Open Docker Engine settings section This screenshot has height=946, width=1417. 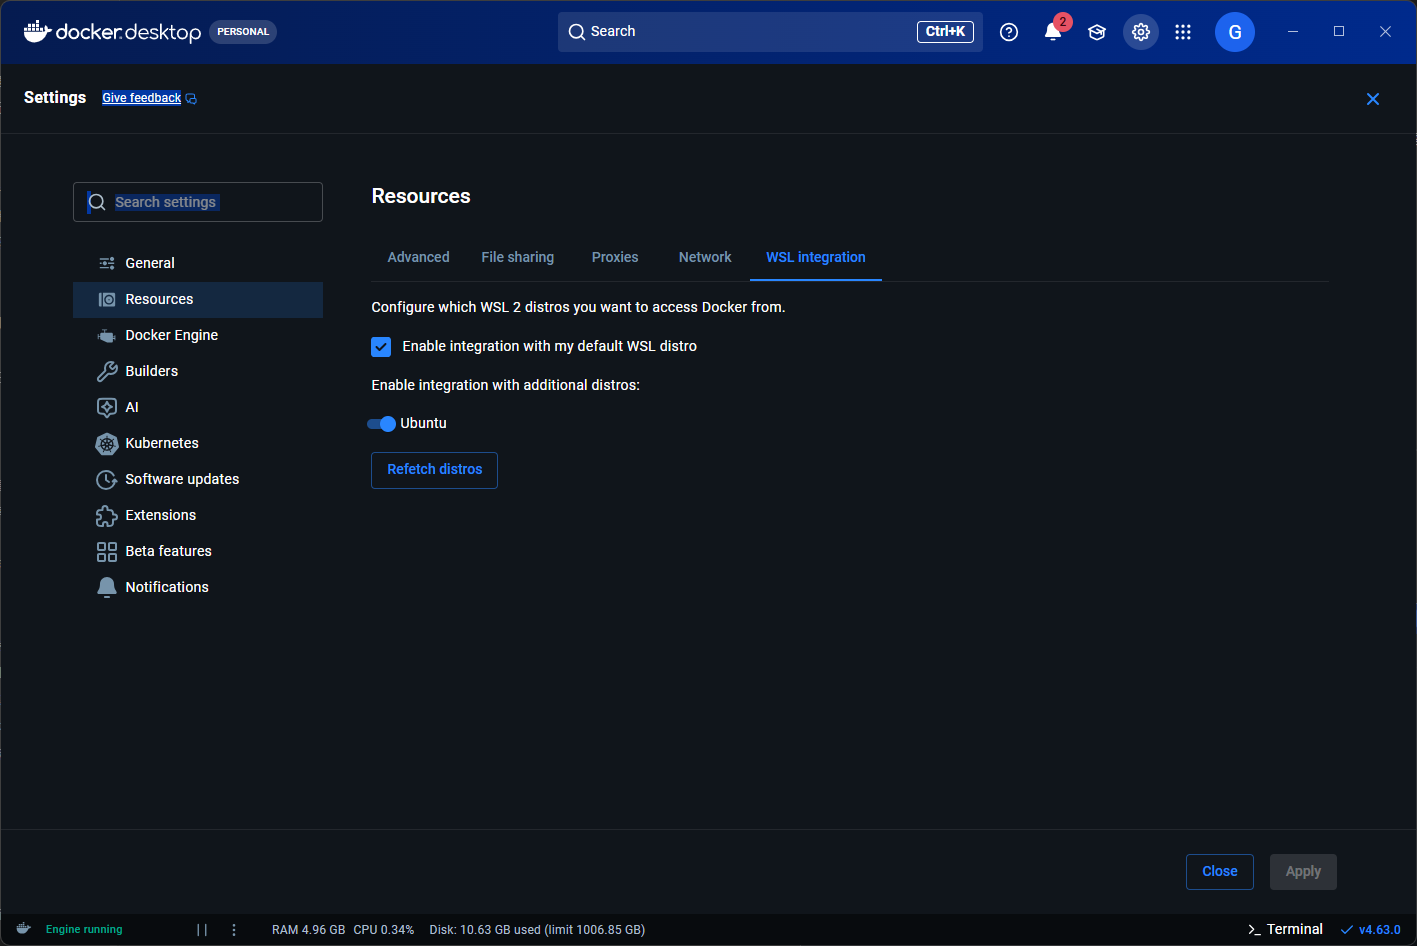tap(198, 335)
